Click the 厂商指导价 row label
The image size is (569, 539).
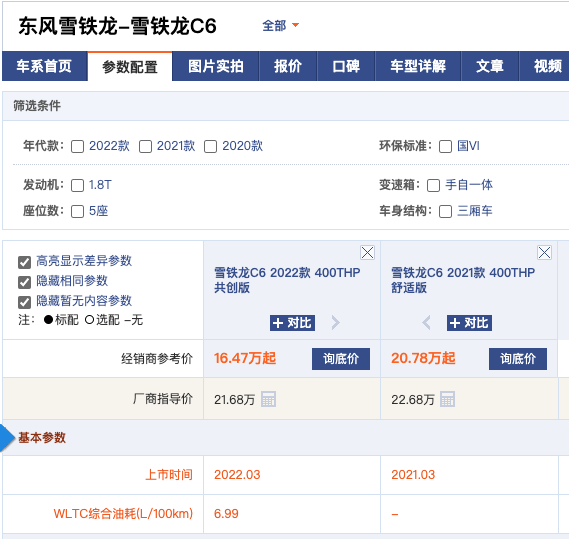tap(163, 399)
